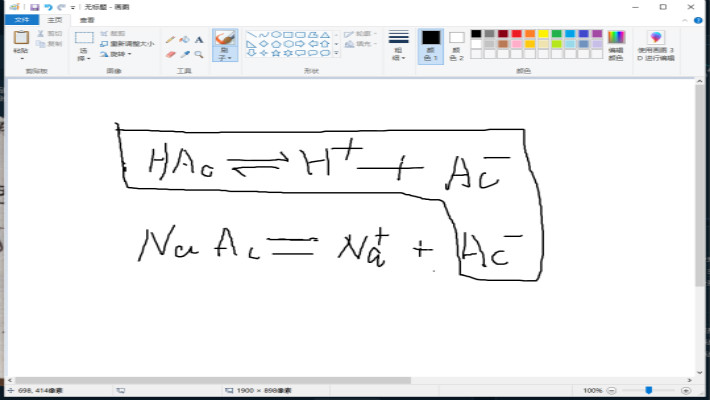Open the line Size (粗细) dropdown
This screenshot has height=400, width=710.
pyautogui.click(x=398, y=46)
